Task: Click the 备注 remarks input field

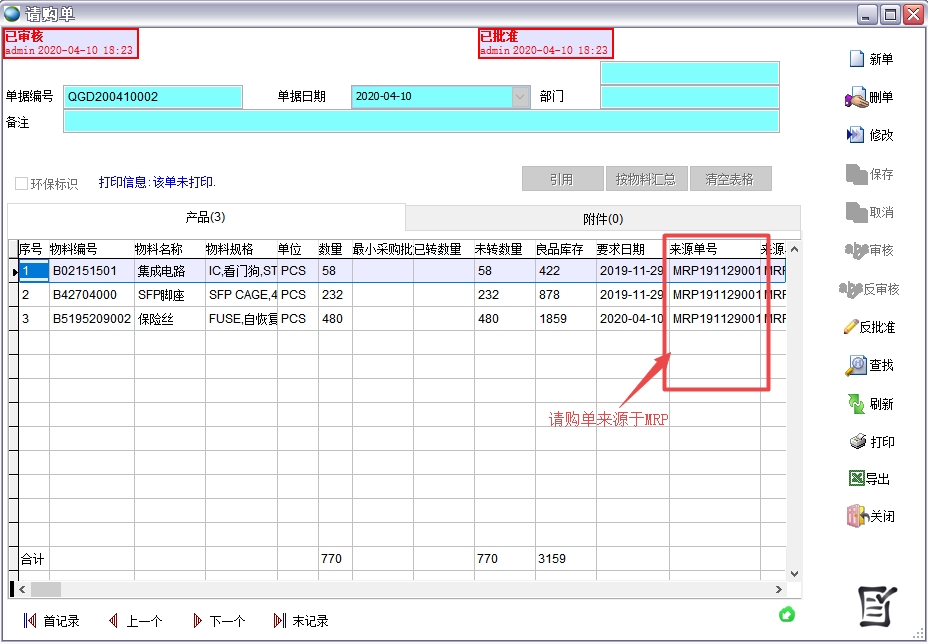Action: click(x=420, y=122)
